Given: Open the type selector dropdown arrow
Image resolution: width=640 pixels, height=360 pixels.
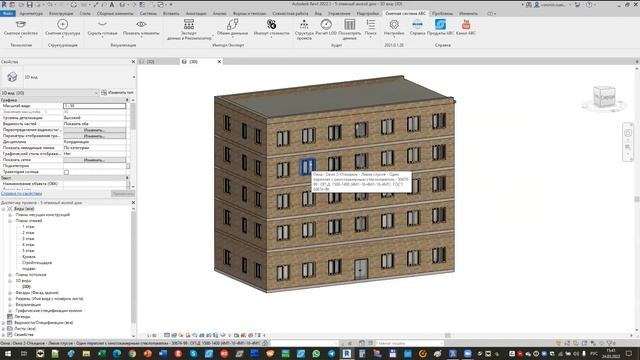Looking at the screenshot, I should coord(133,77).
